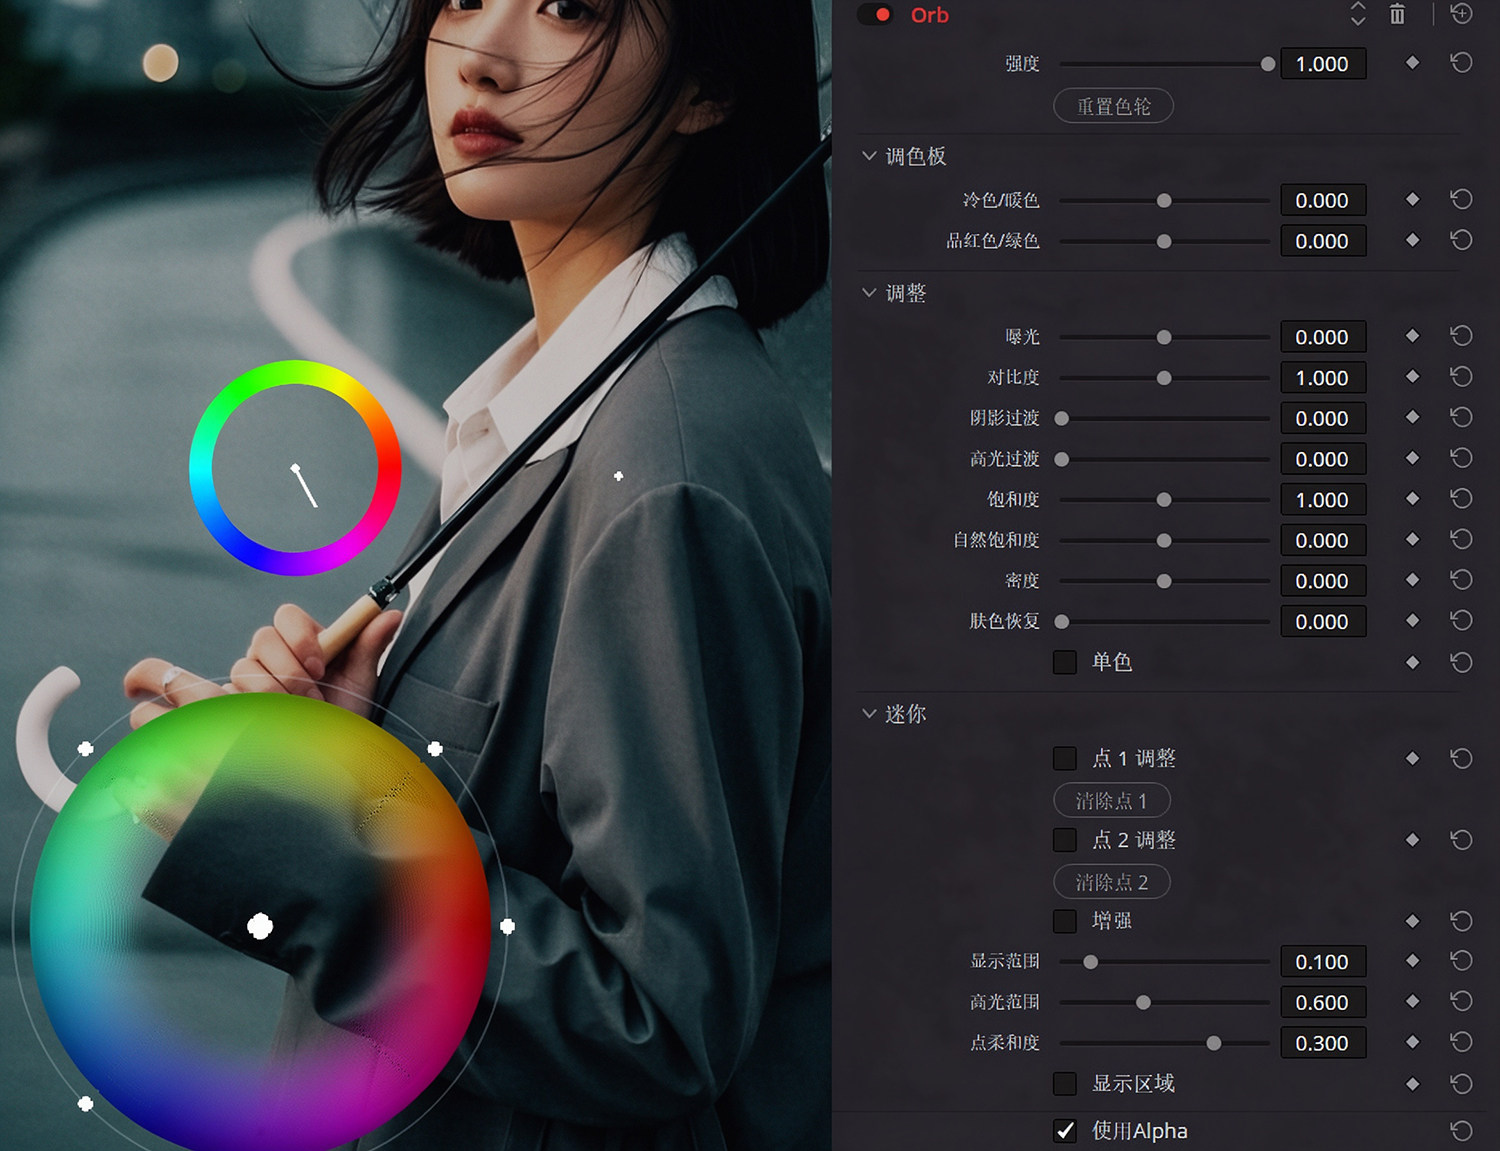
Task: Click the 强度 slider handle
Action: pos(1268,64)
